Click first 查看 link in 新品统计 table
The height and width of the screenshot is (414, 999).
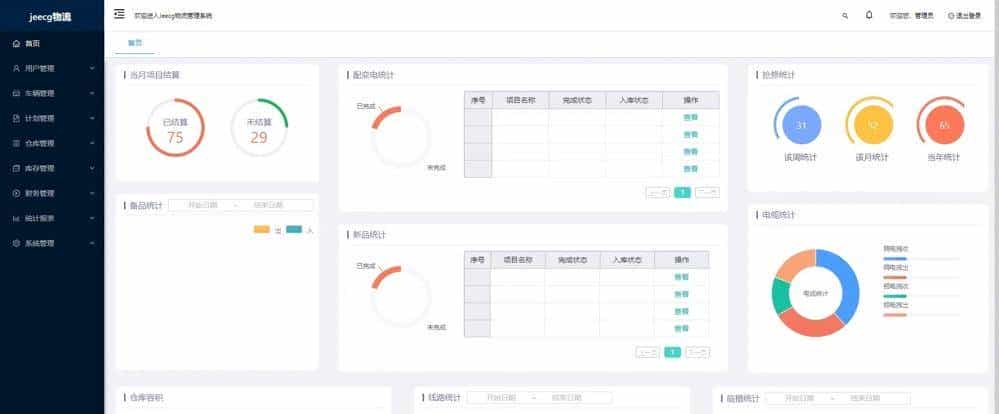682,277
